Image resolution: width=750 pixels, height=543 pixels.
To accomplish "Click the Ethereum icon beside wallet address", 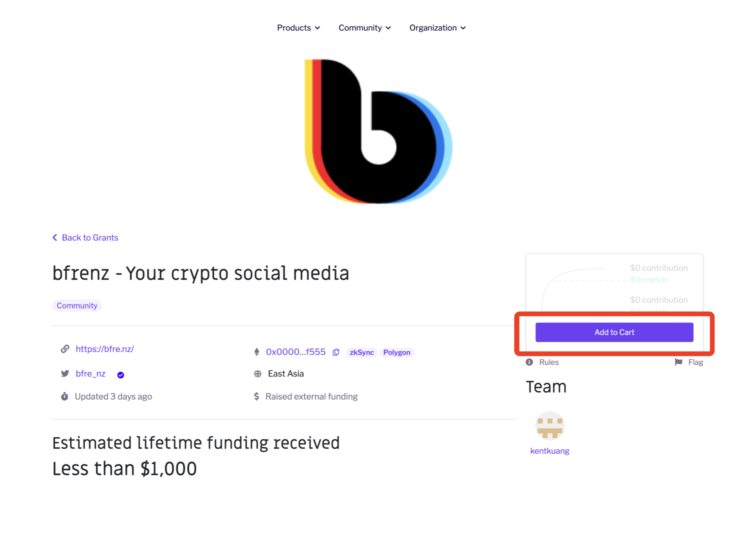I will (x=257, y=352).
